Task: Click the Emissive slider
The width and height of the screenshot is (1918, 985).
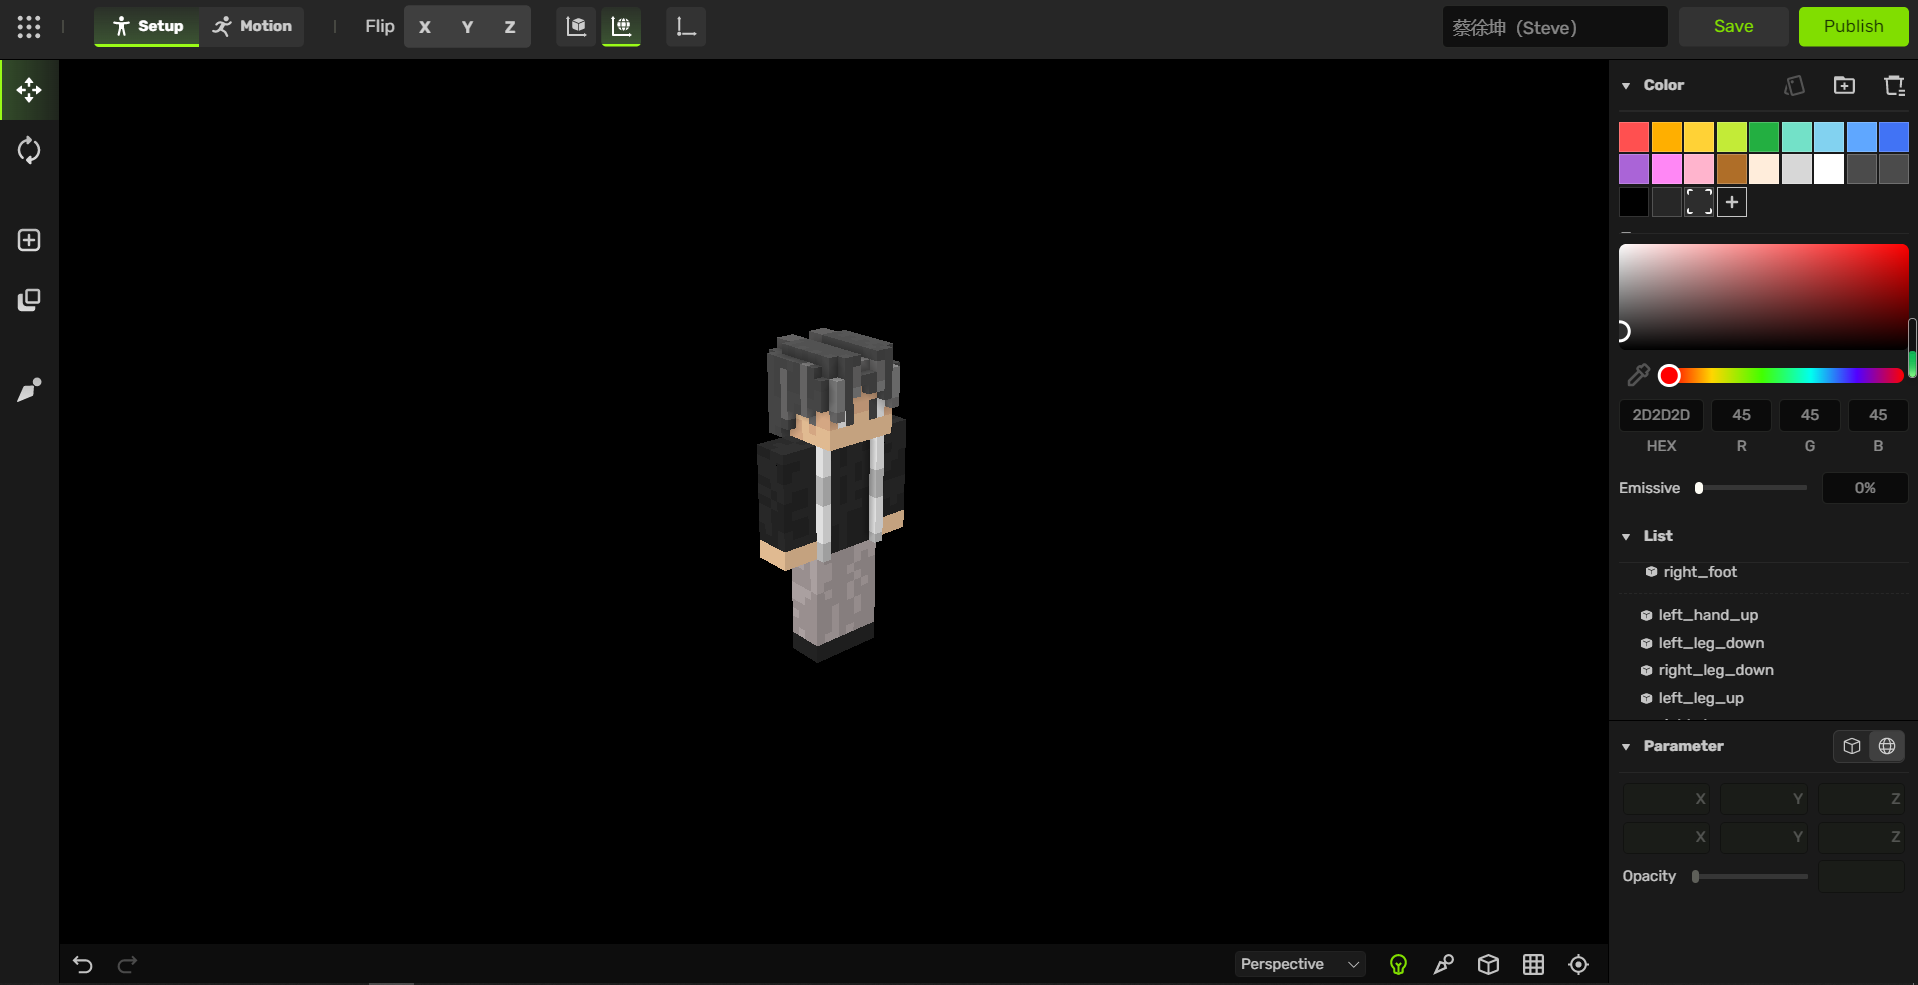Action: pos(1751,488)
